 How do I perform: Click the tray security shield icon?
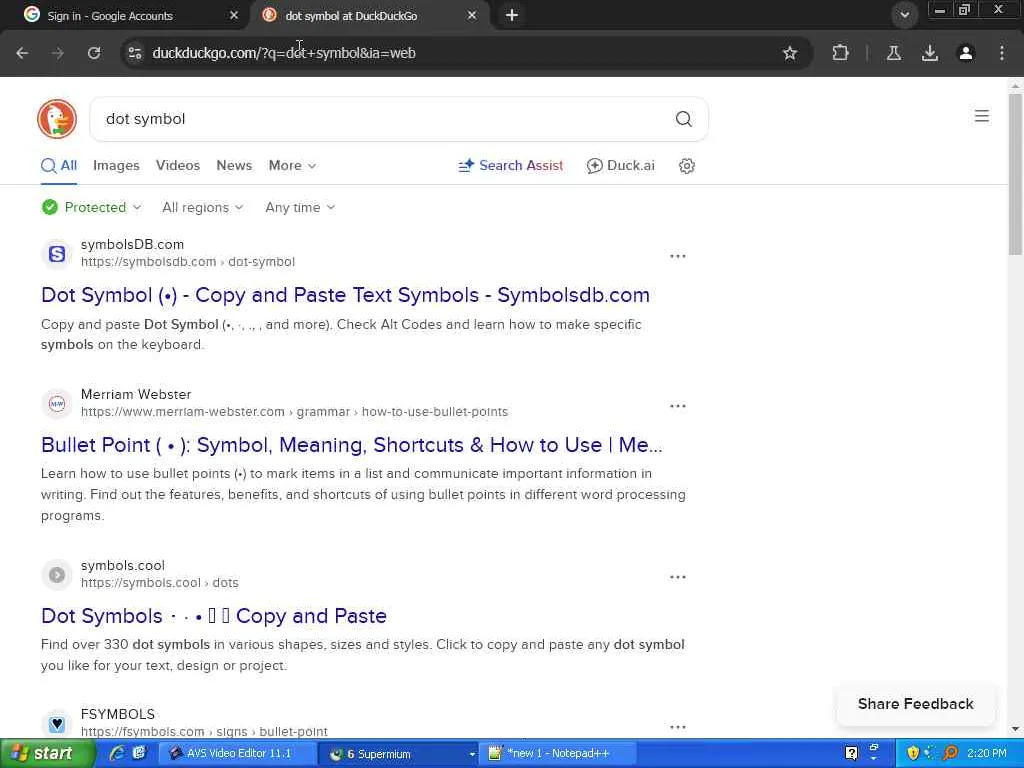[913, 754]
